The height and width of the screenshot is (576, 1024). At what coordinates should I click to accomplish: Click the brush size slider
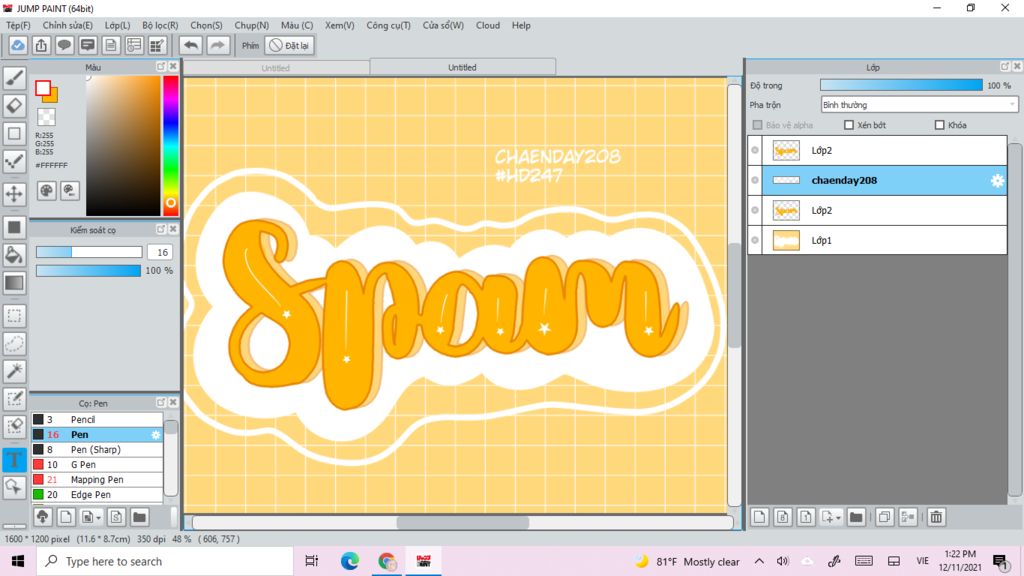pyautogui.click(x=89, y=252)
